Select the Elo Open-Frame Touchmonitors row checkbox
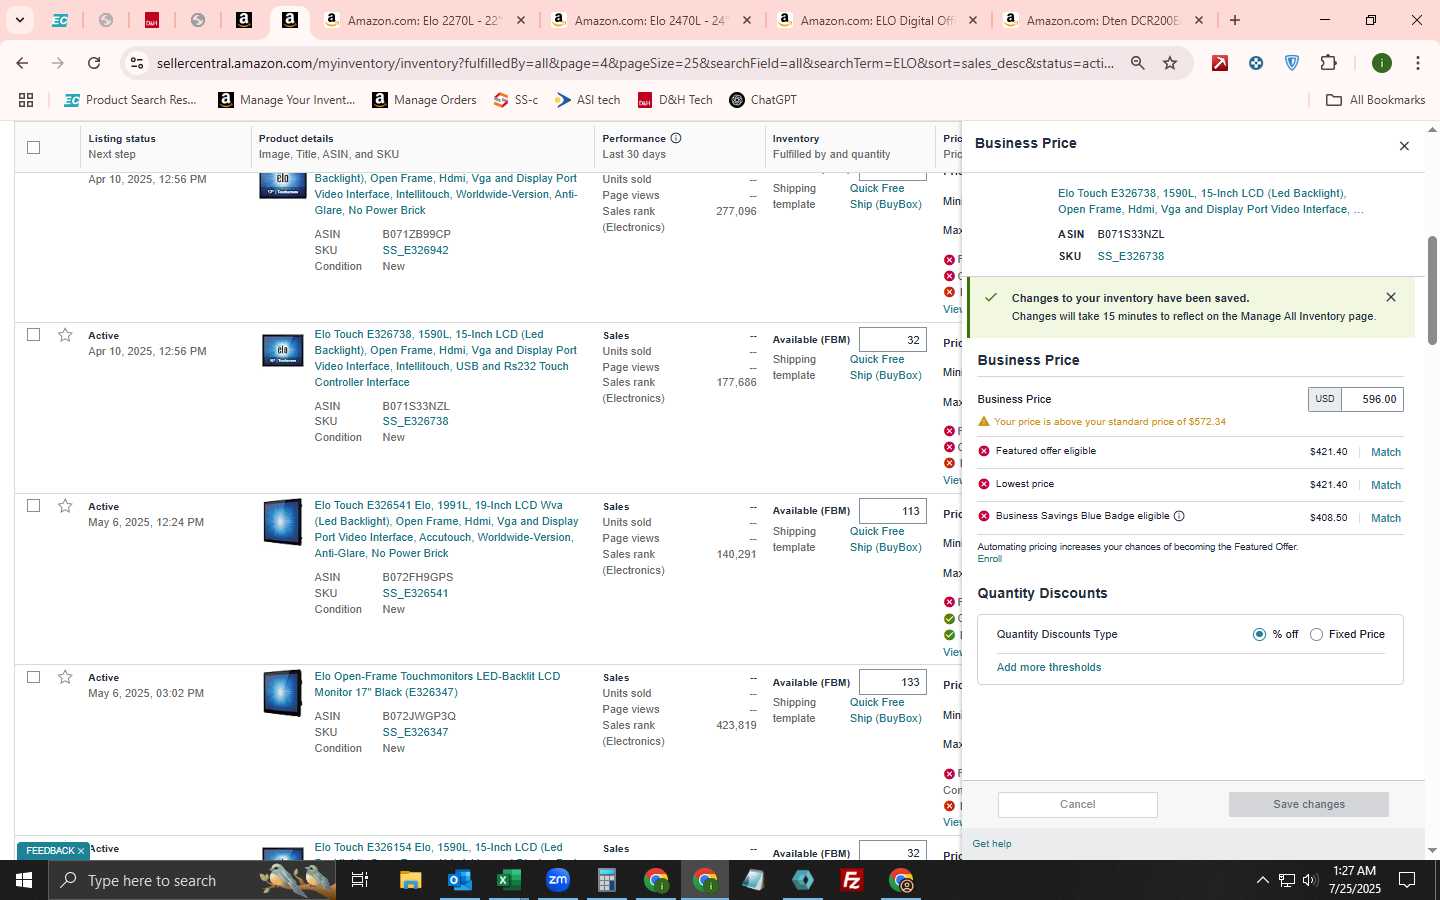This screenshot has width=1440, height=900. coord(33,677)
